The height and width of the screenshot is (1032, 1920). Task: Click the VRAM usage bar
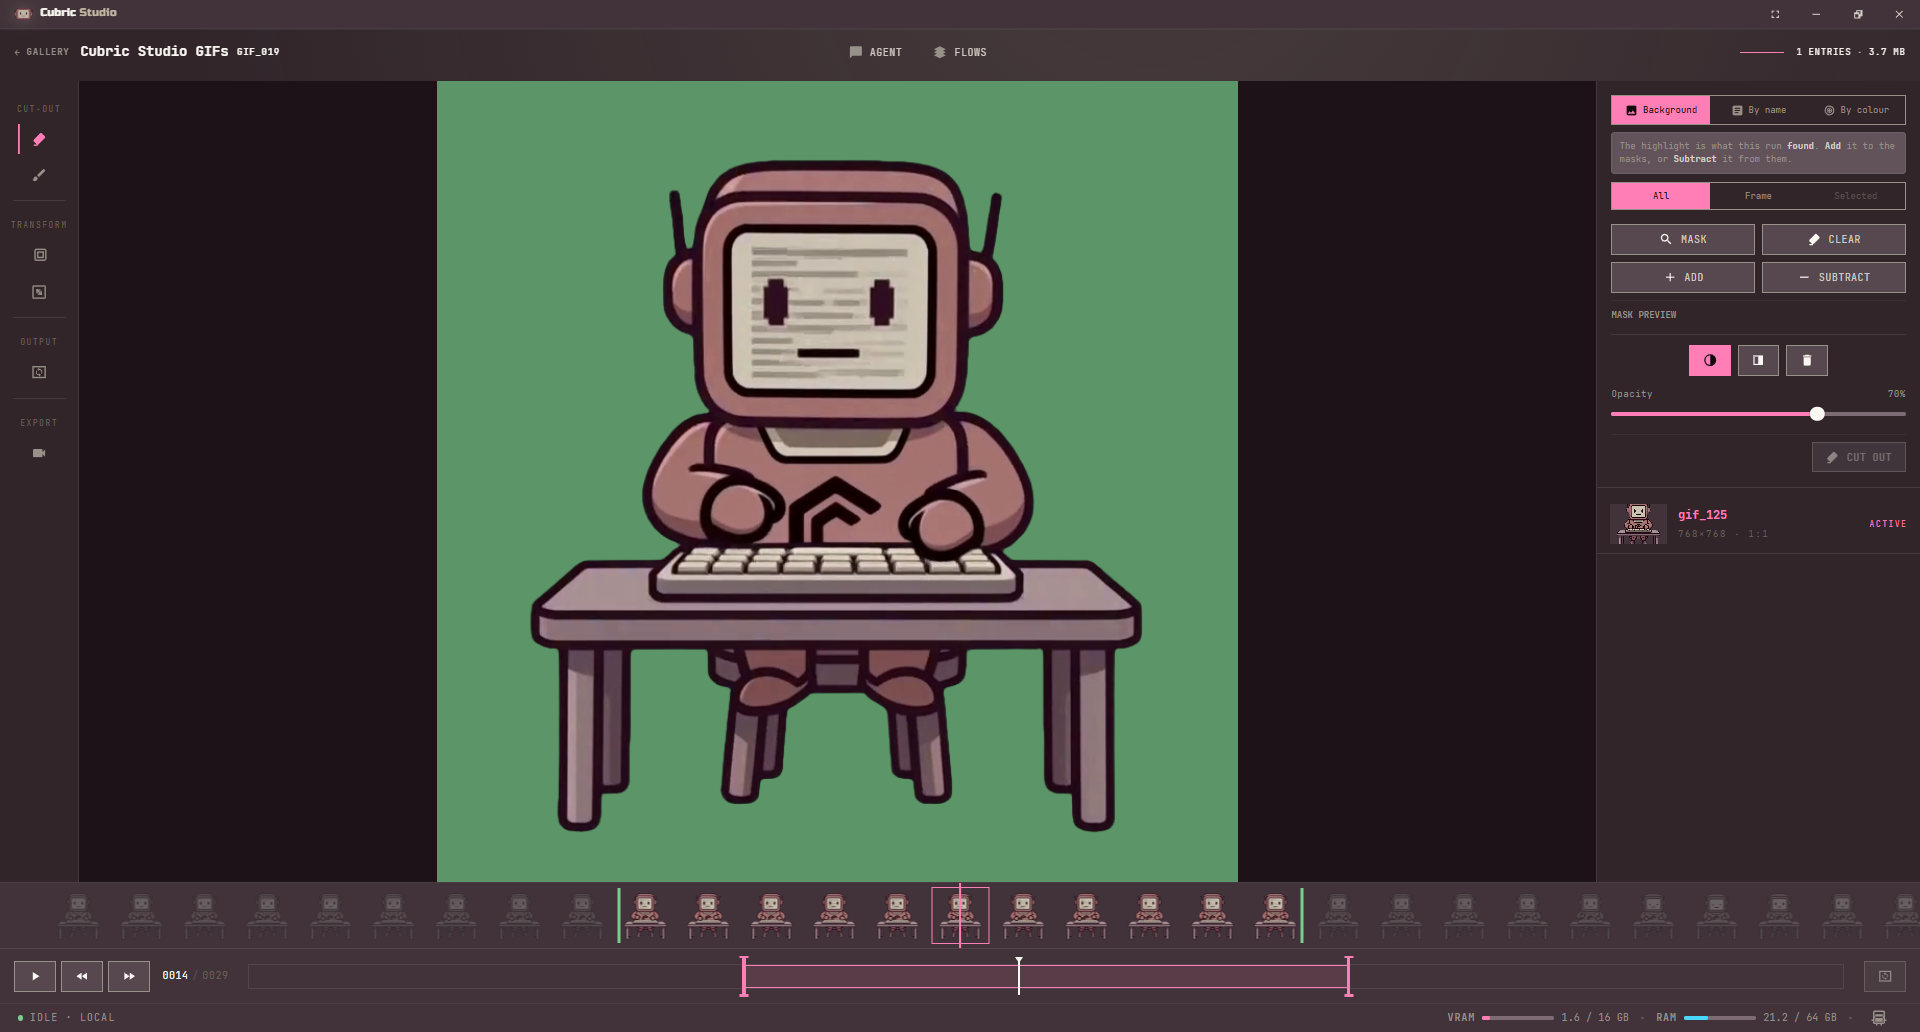[x=1517, y=1018]
